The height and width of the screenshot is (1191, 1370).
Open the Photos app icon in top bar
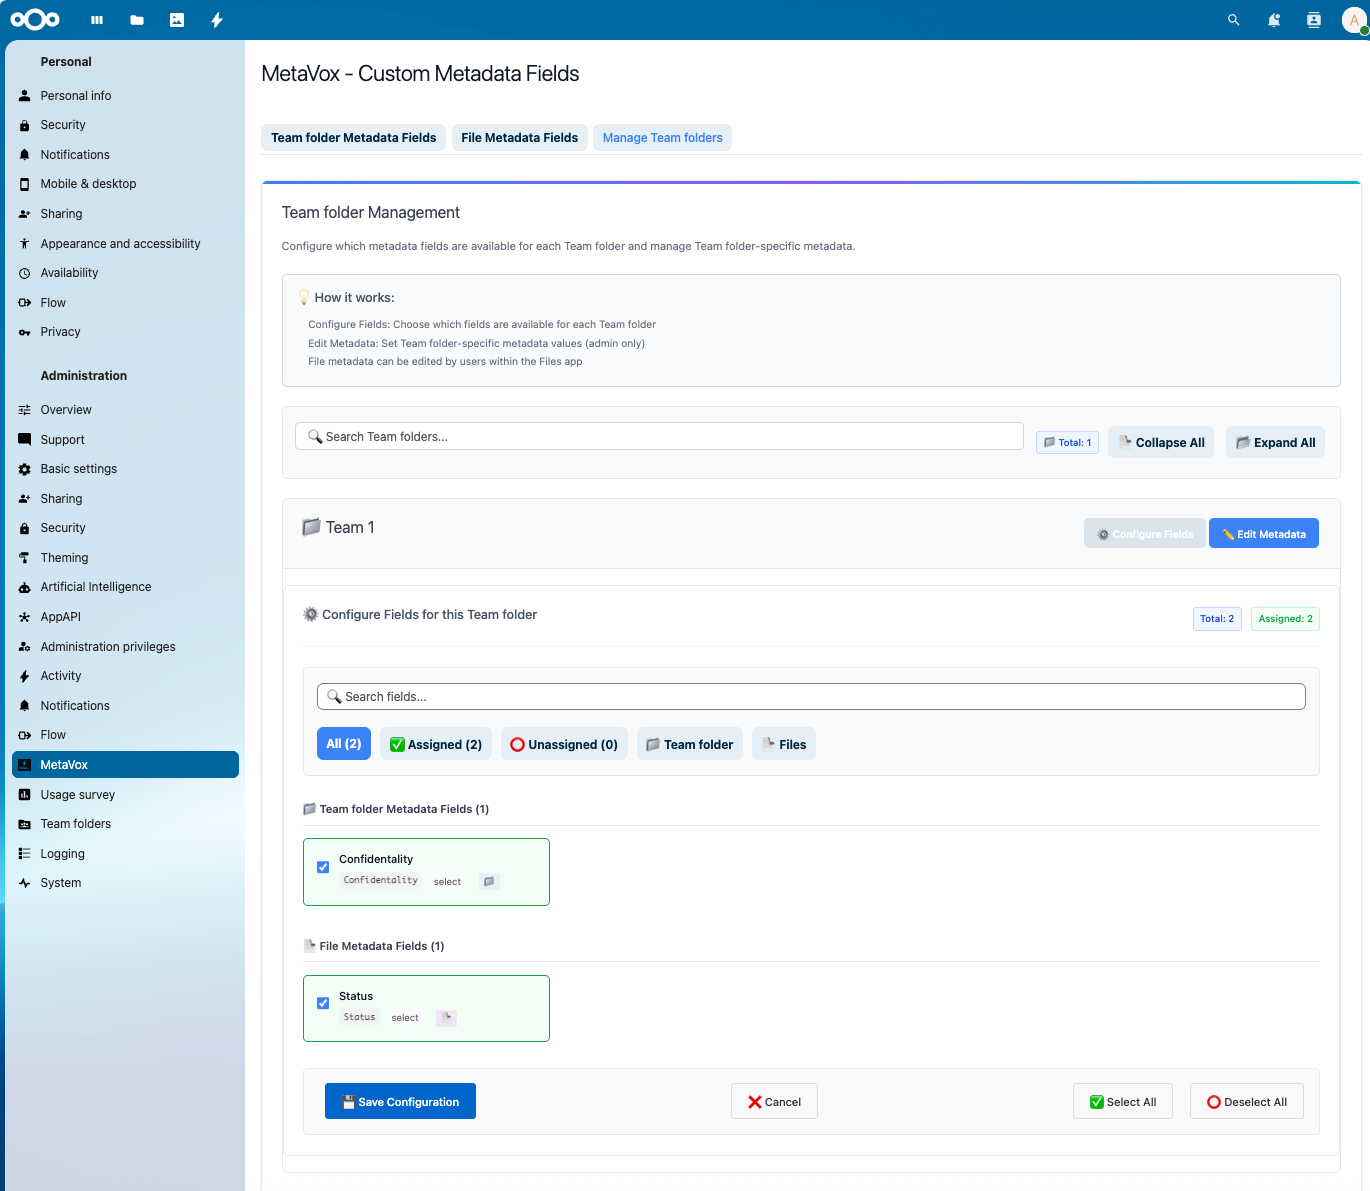[x=177, y=20]
